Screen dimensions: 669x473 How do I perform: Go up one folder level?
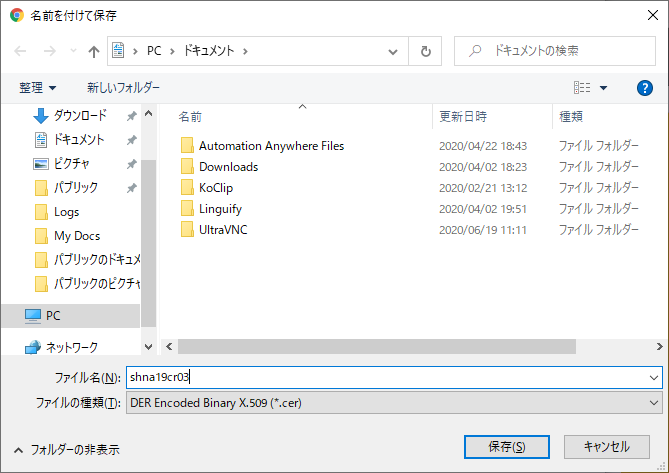(x=94, y=52)
